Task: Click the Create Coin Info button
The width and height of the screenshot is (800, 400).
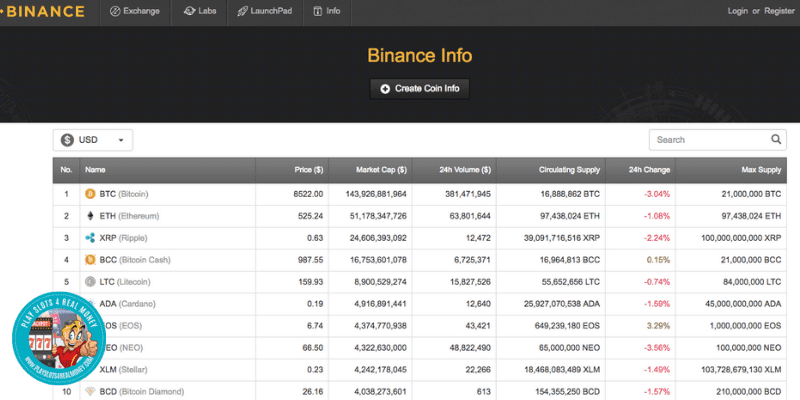Action: pos(419,89)
